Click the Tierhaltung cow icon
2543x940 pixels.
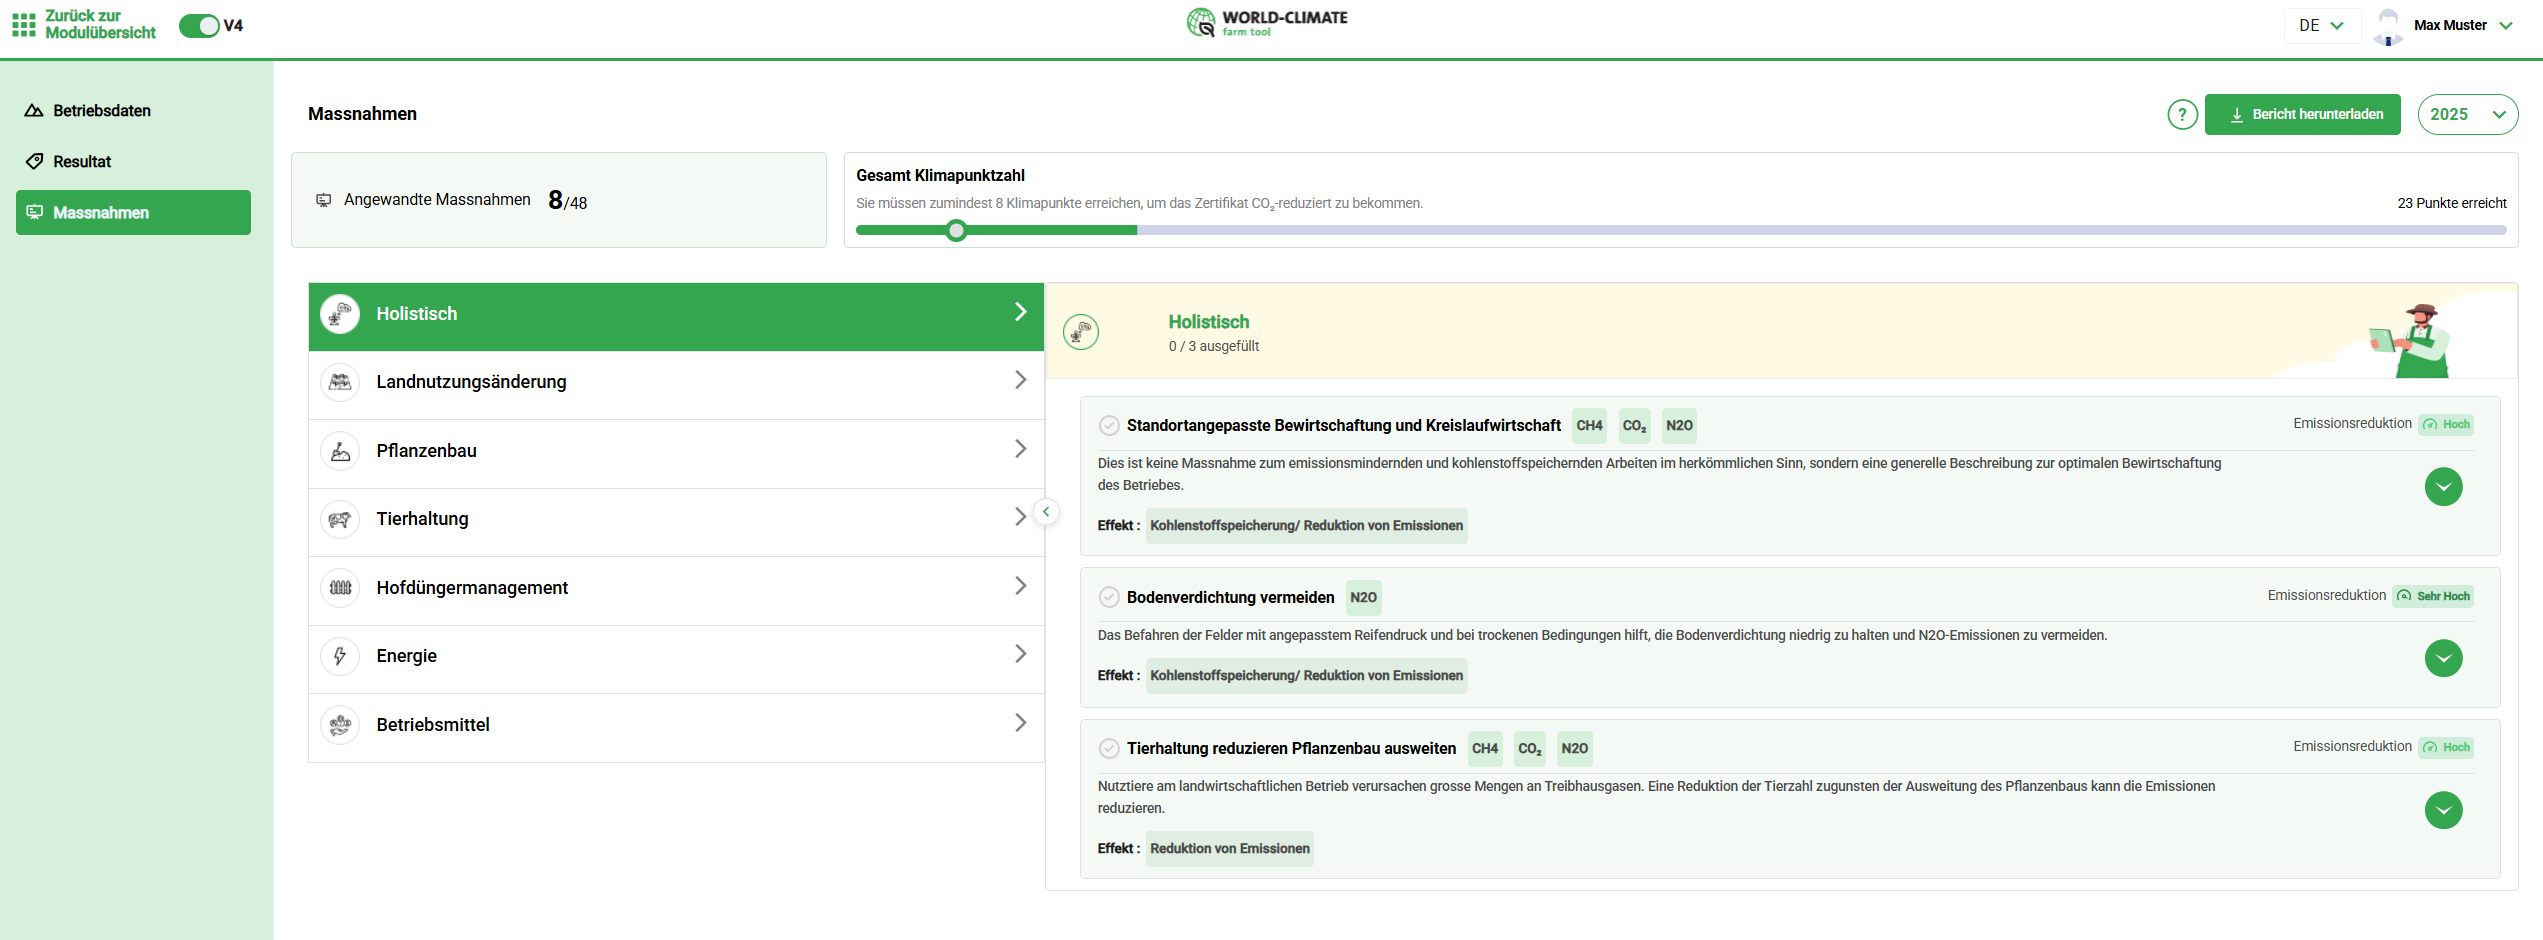(340, 519)
